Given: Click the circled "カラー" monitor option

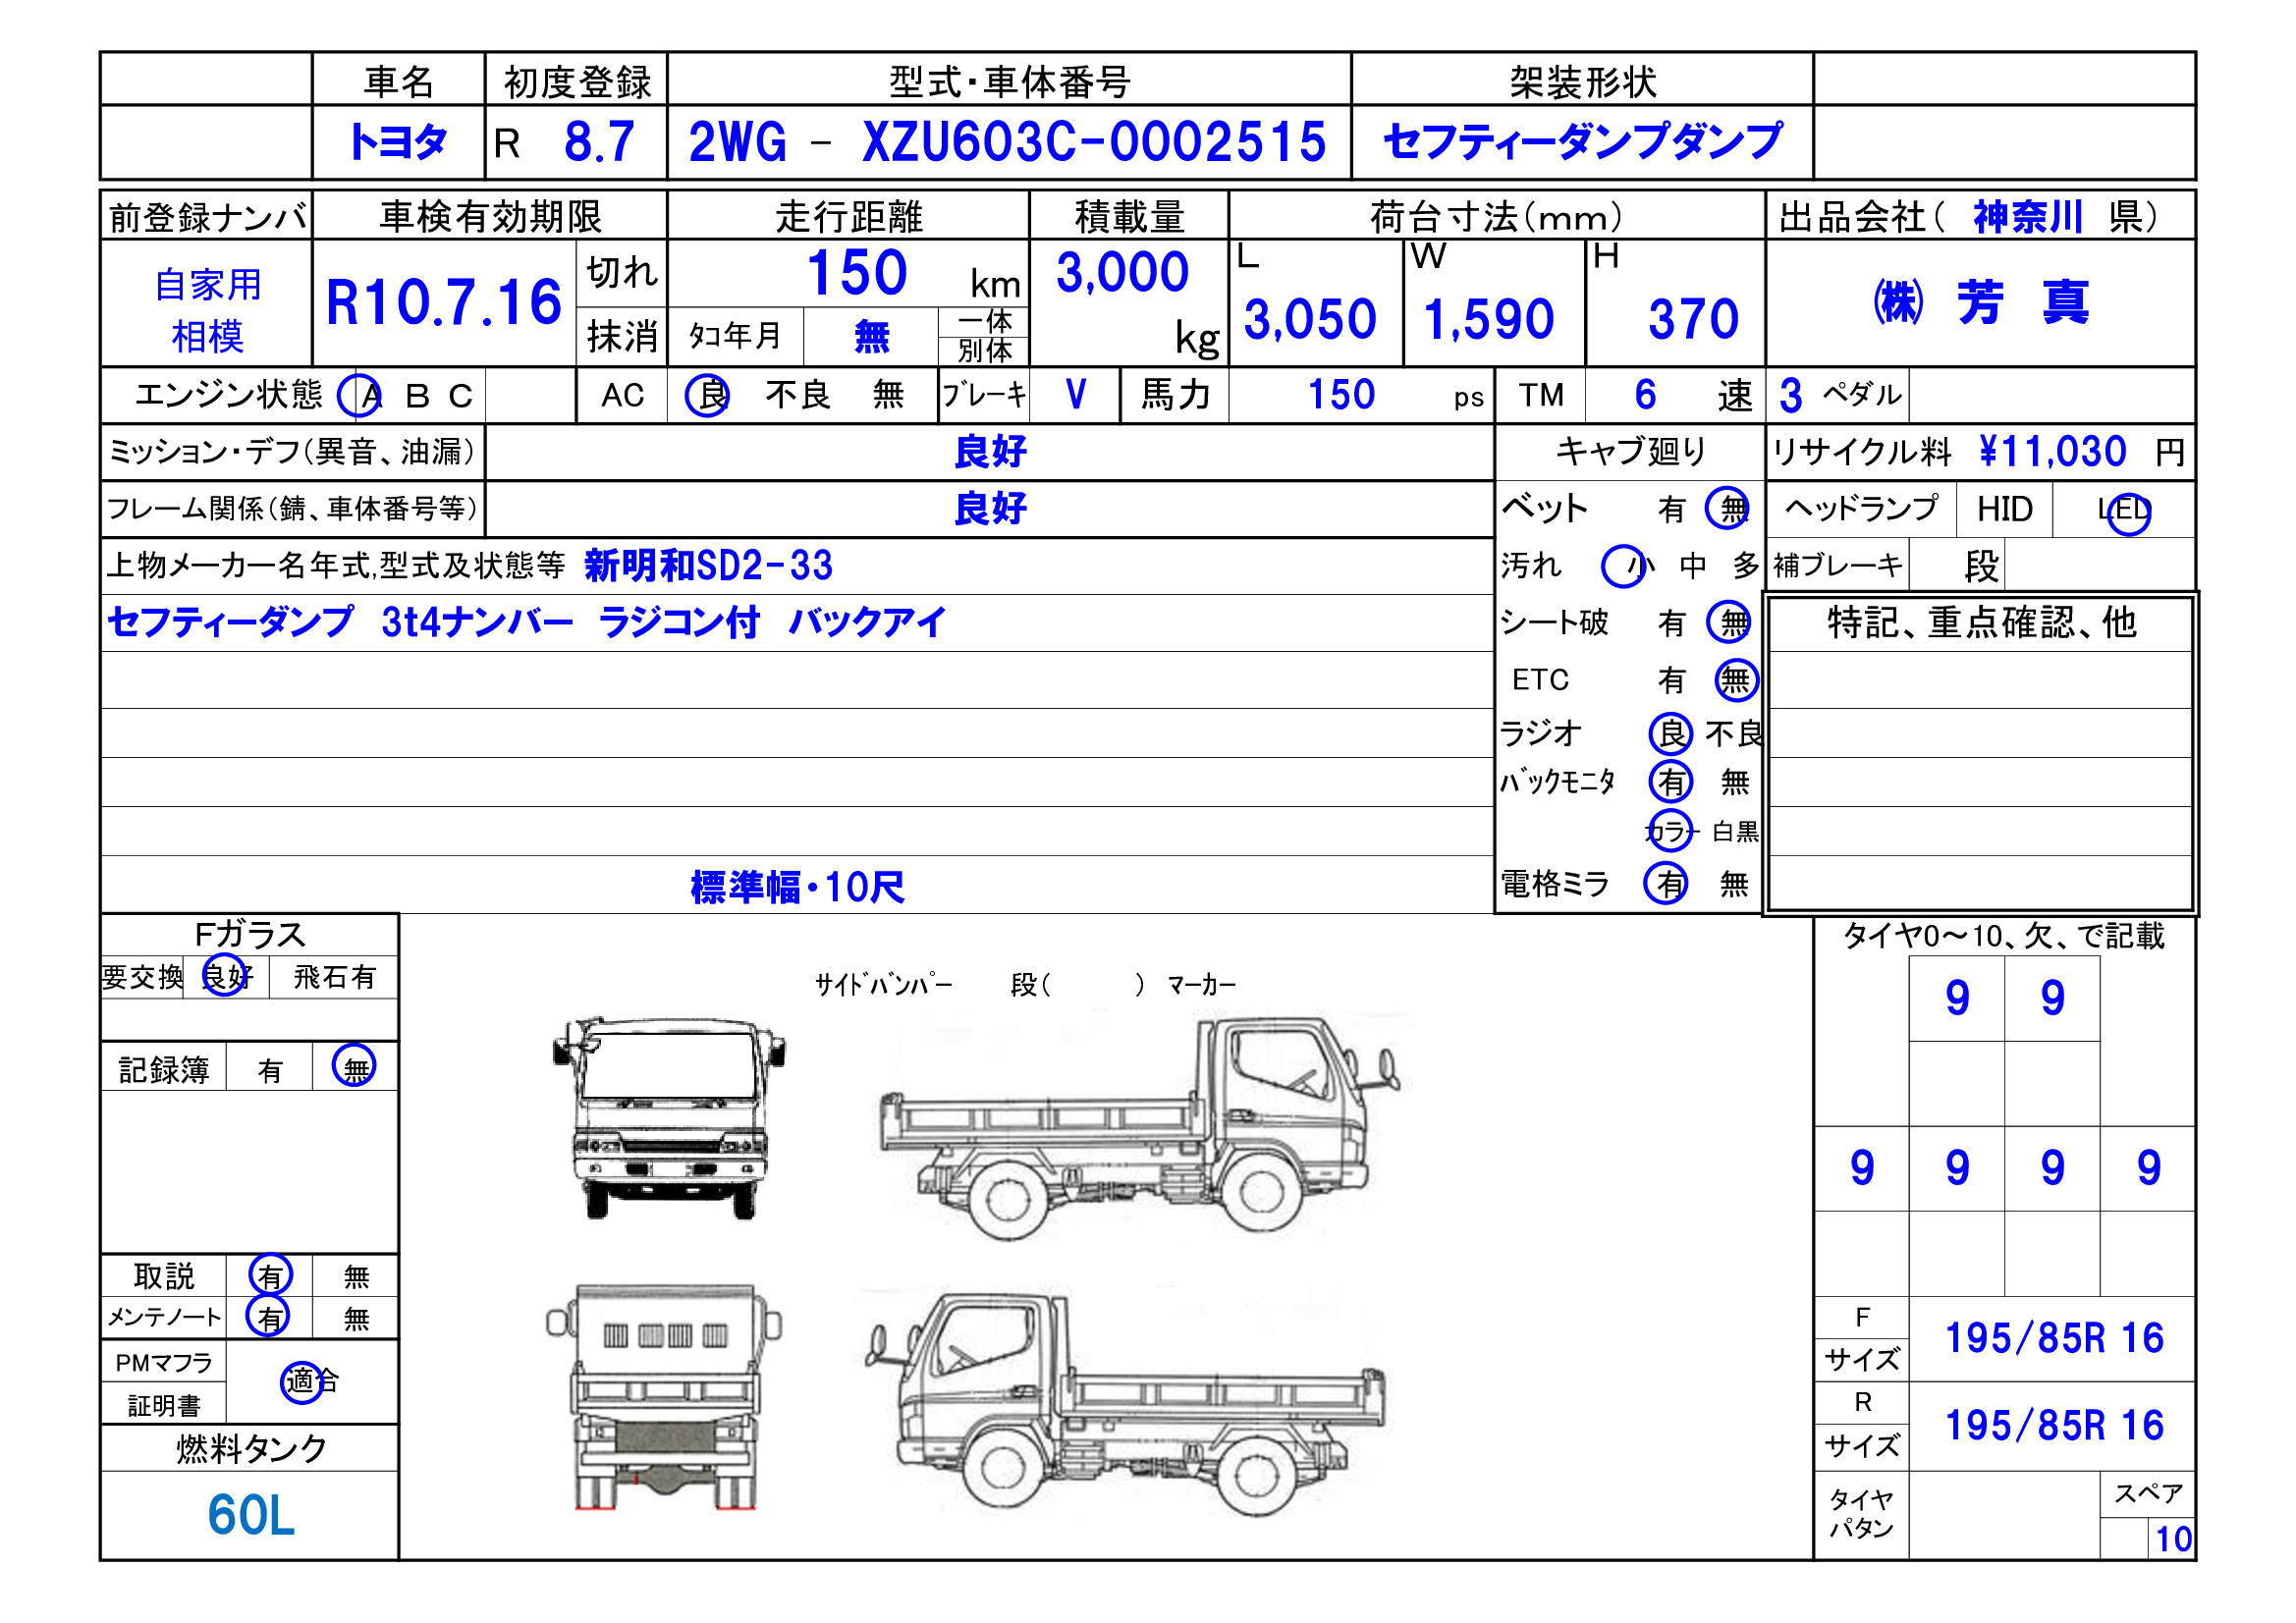Looking at the screenshot, I should (1671, 830).
